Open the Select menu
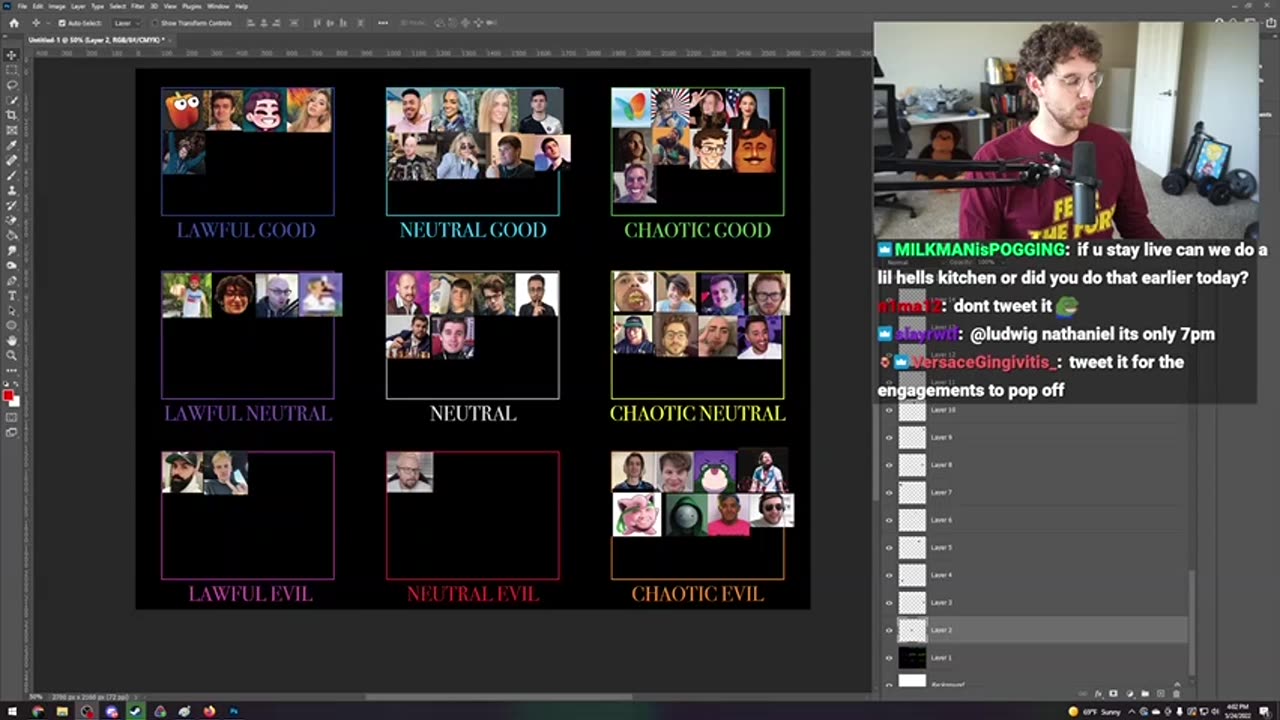The width and height of the screenshot is (1280, 720). click(x=117, y=6)
